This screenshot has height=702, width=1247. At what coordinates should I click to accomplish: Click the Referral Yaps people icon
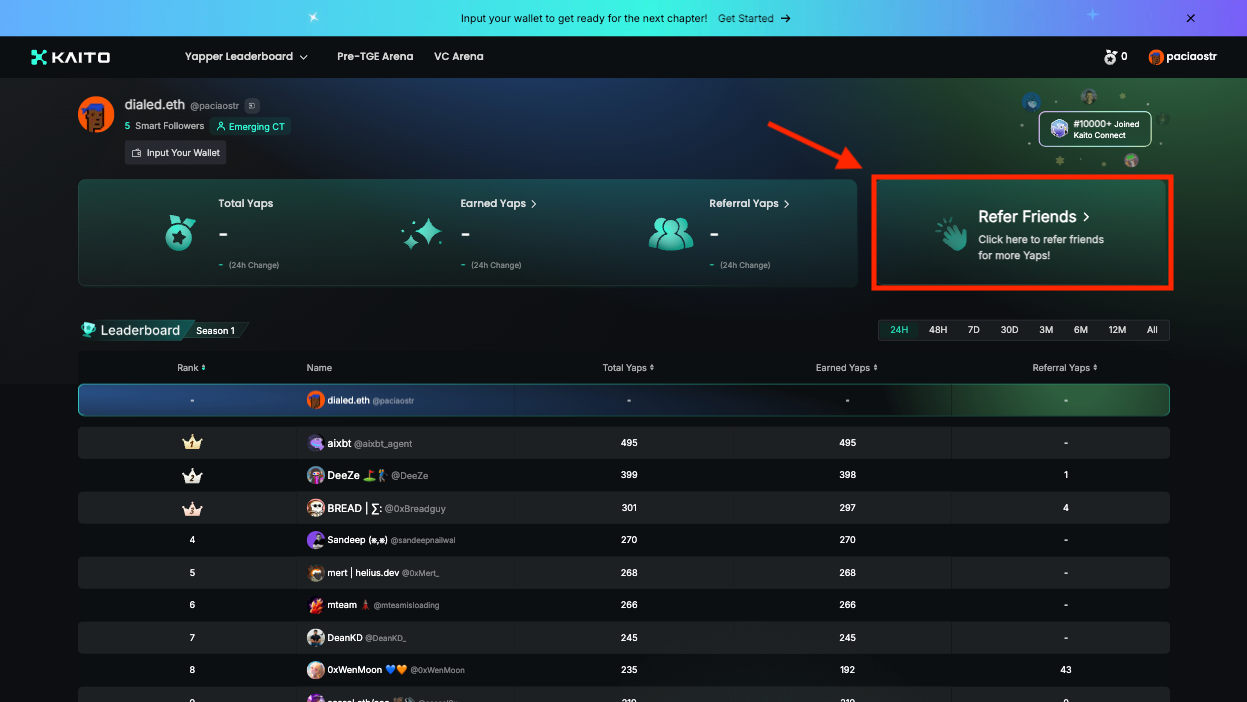670,233
